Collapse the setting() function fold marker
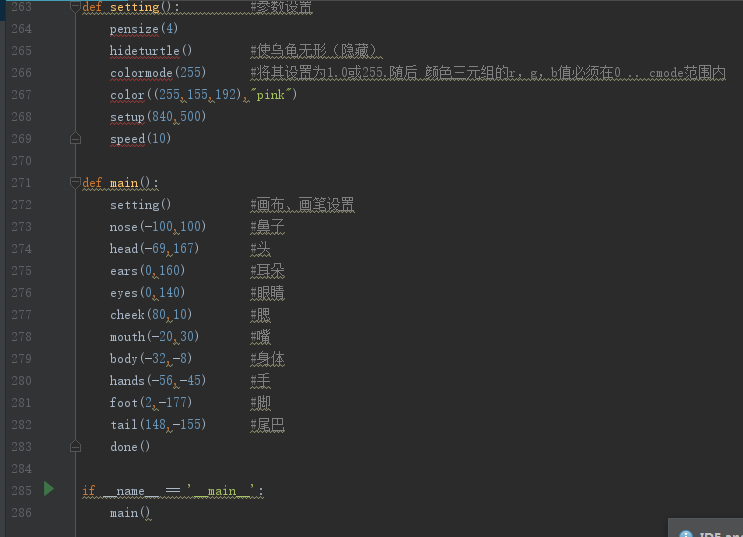The width and height of the screenshot is (743, 537). click(x=75, y=7)
